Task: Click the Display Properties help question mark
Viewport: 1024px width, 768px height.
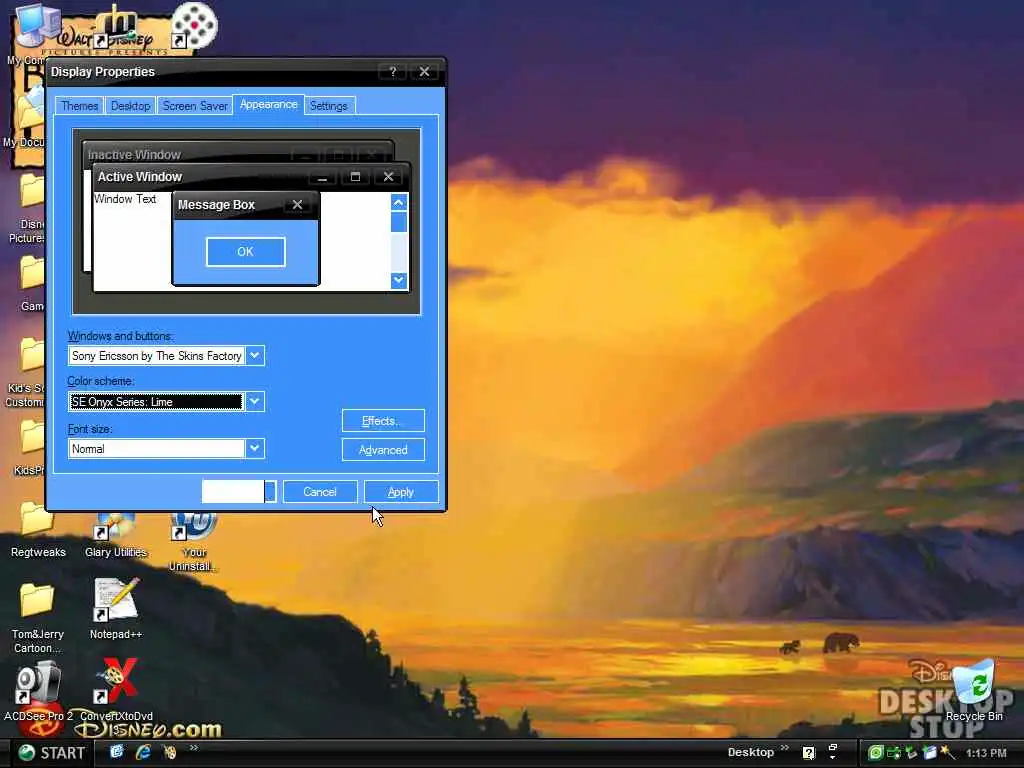Action: pos(392,72)
